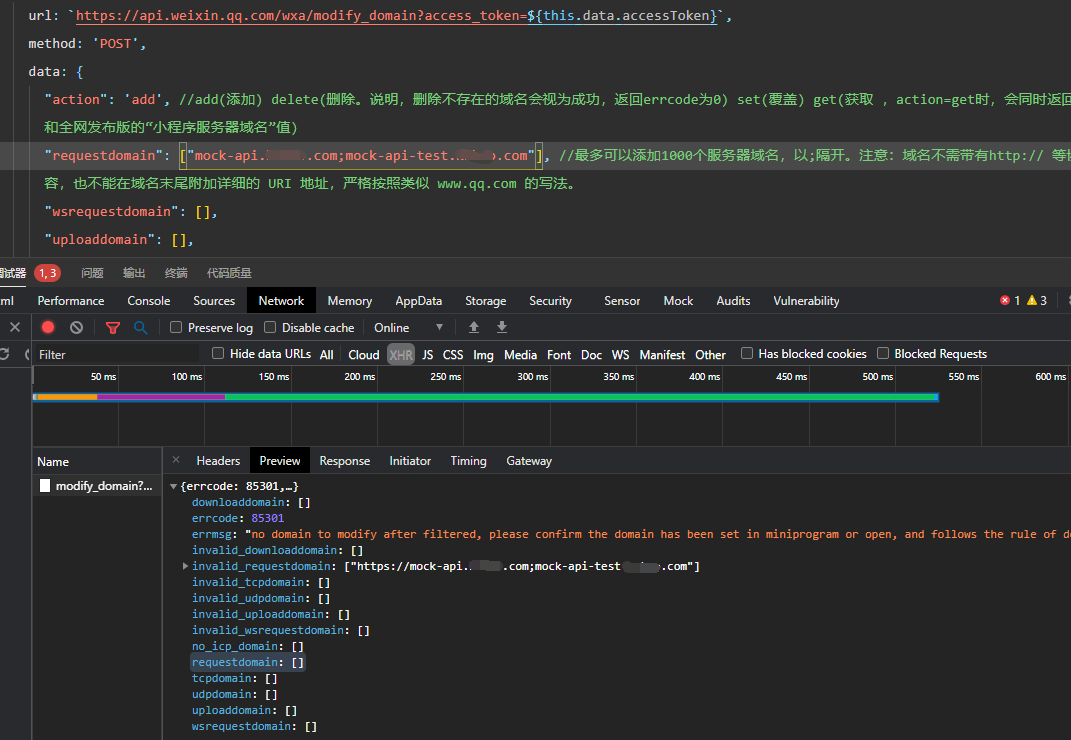
Task: Filter requests by Cloud type
Action: tap(364, 355)
